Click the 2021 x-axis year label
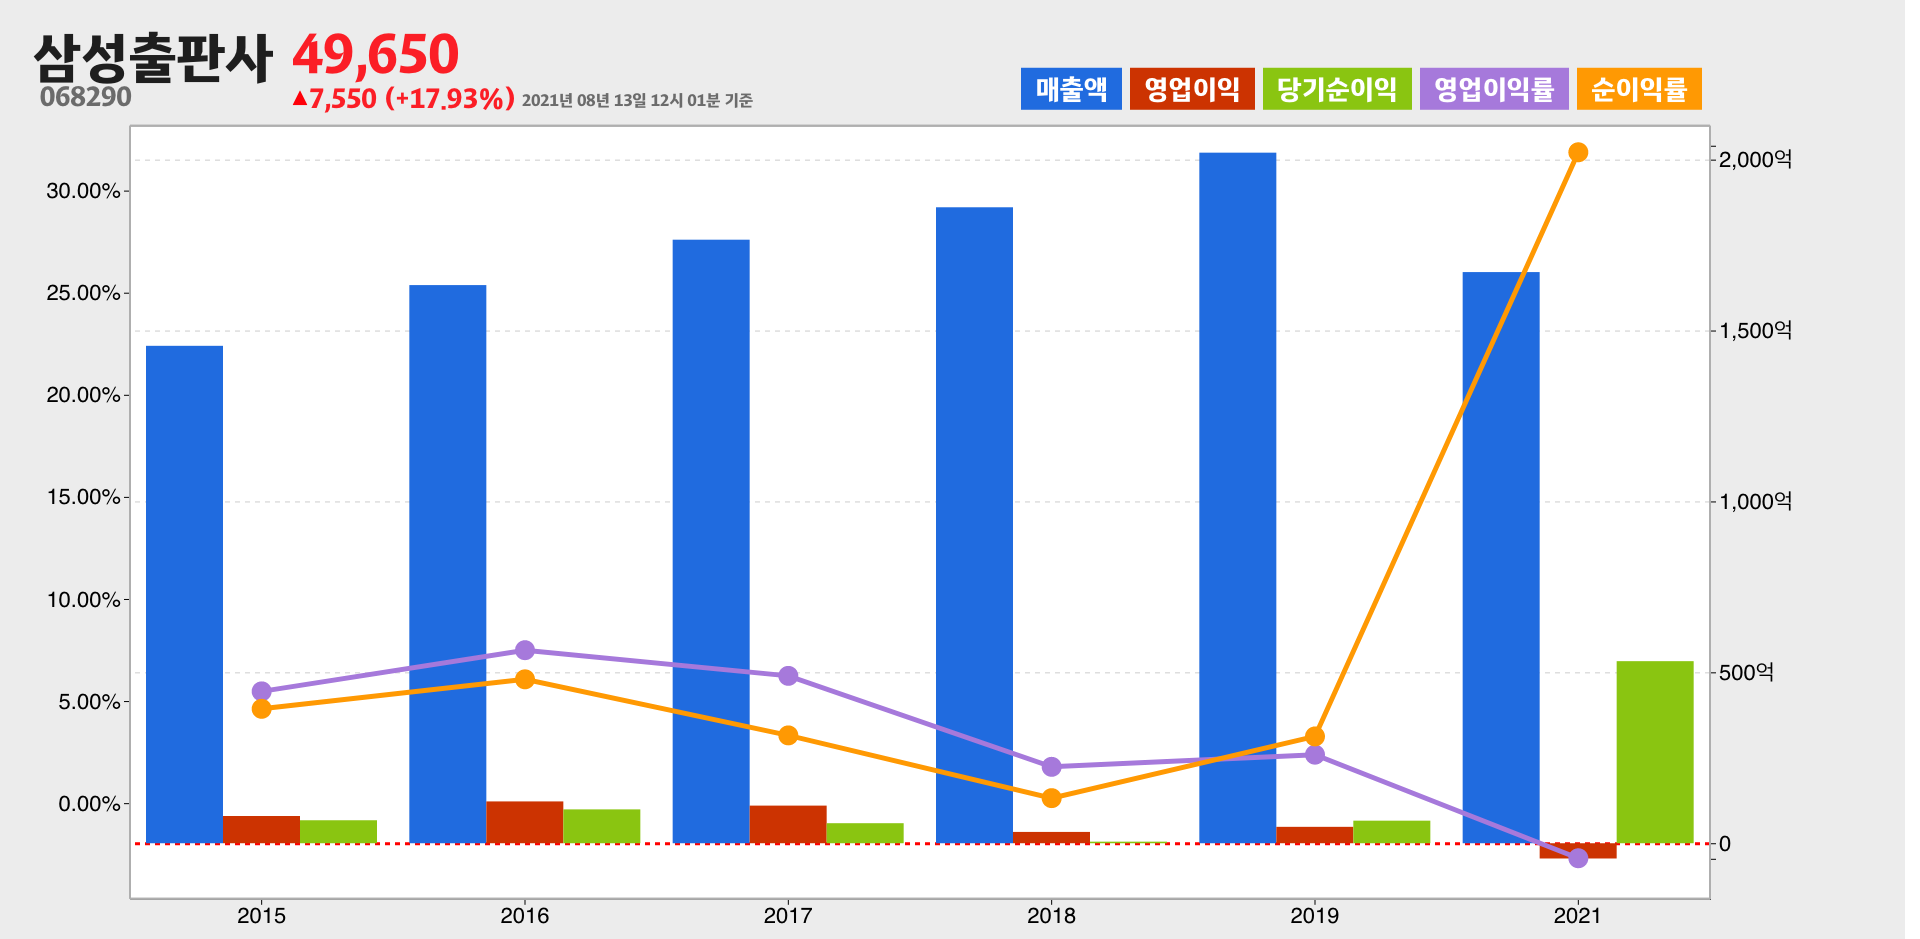 (1578, 916)
